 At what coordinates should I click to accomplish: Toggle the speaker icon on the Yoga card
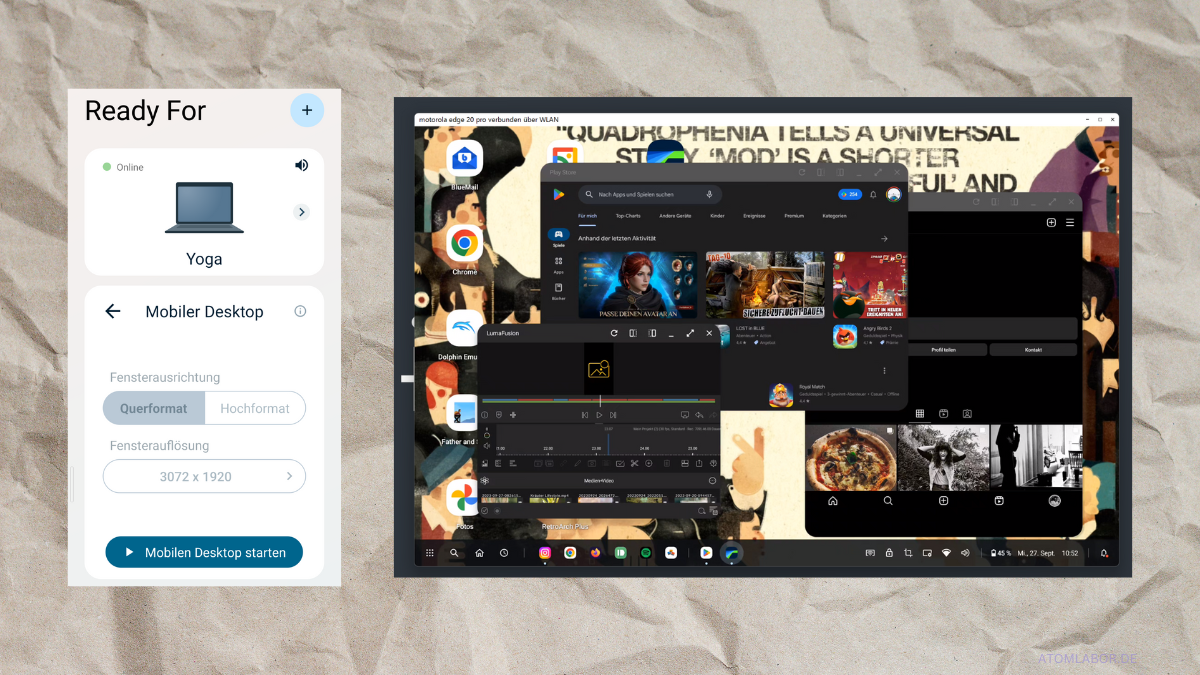point(301,165)
